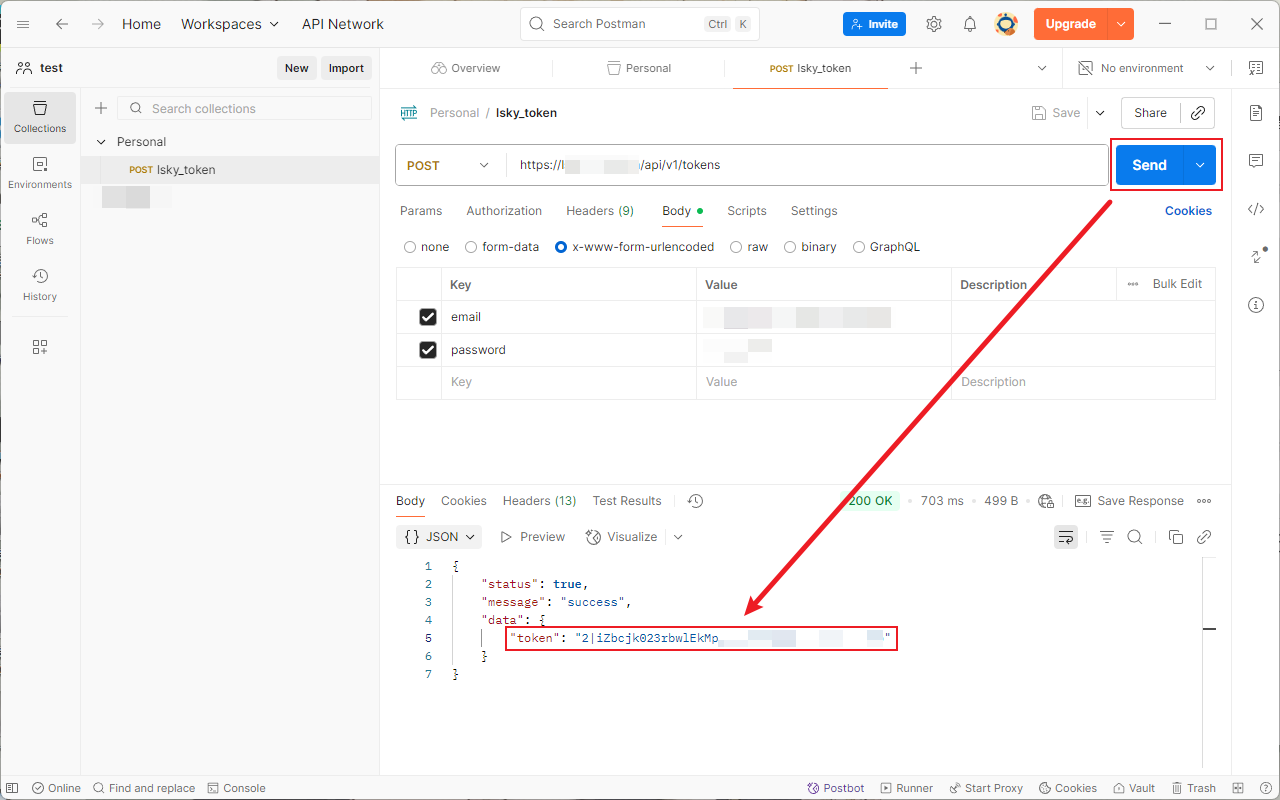The image size is (1280, 800).
Task: Open the Upgrade dropdown arrow
Action: coord(1121,24)
